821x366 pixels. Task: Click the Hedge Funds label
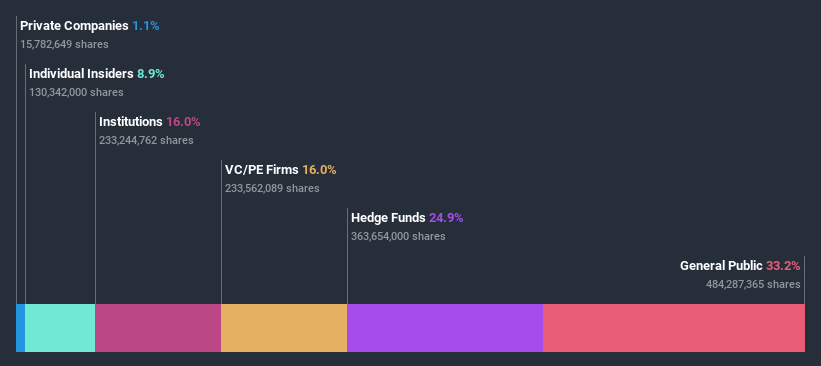[388, 218]
